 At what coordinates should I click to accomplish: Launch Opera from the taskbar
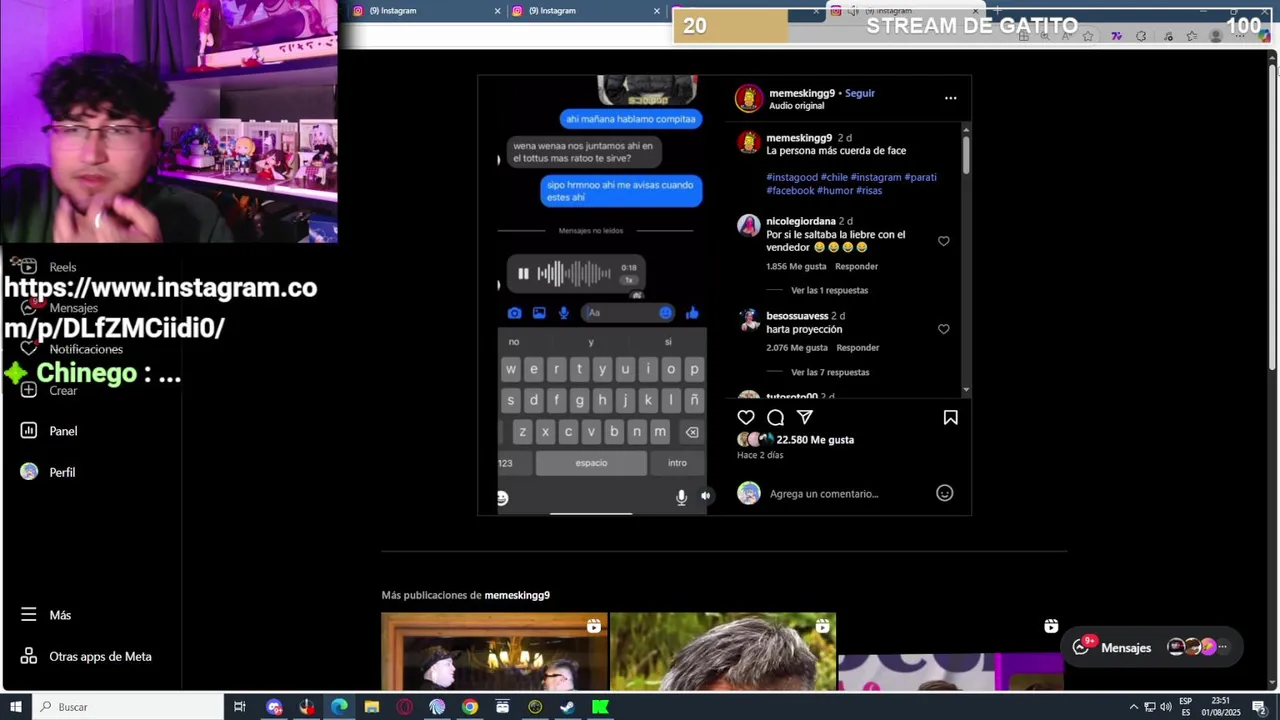[404, 707]
